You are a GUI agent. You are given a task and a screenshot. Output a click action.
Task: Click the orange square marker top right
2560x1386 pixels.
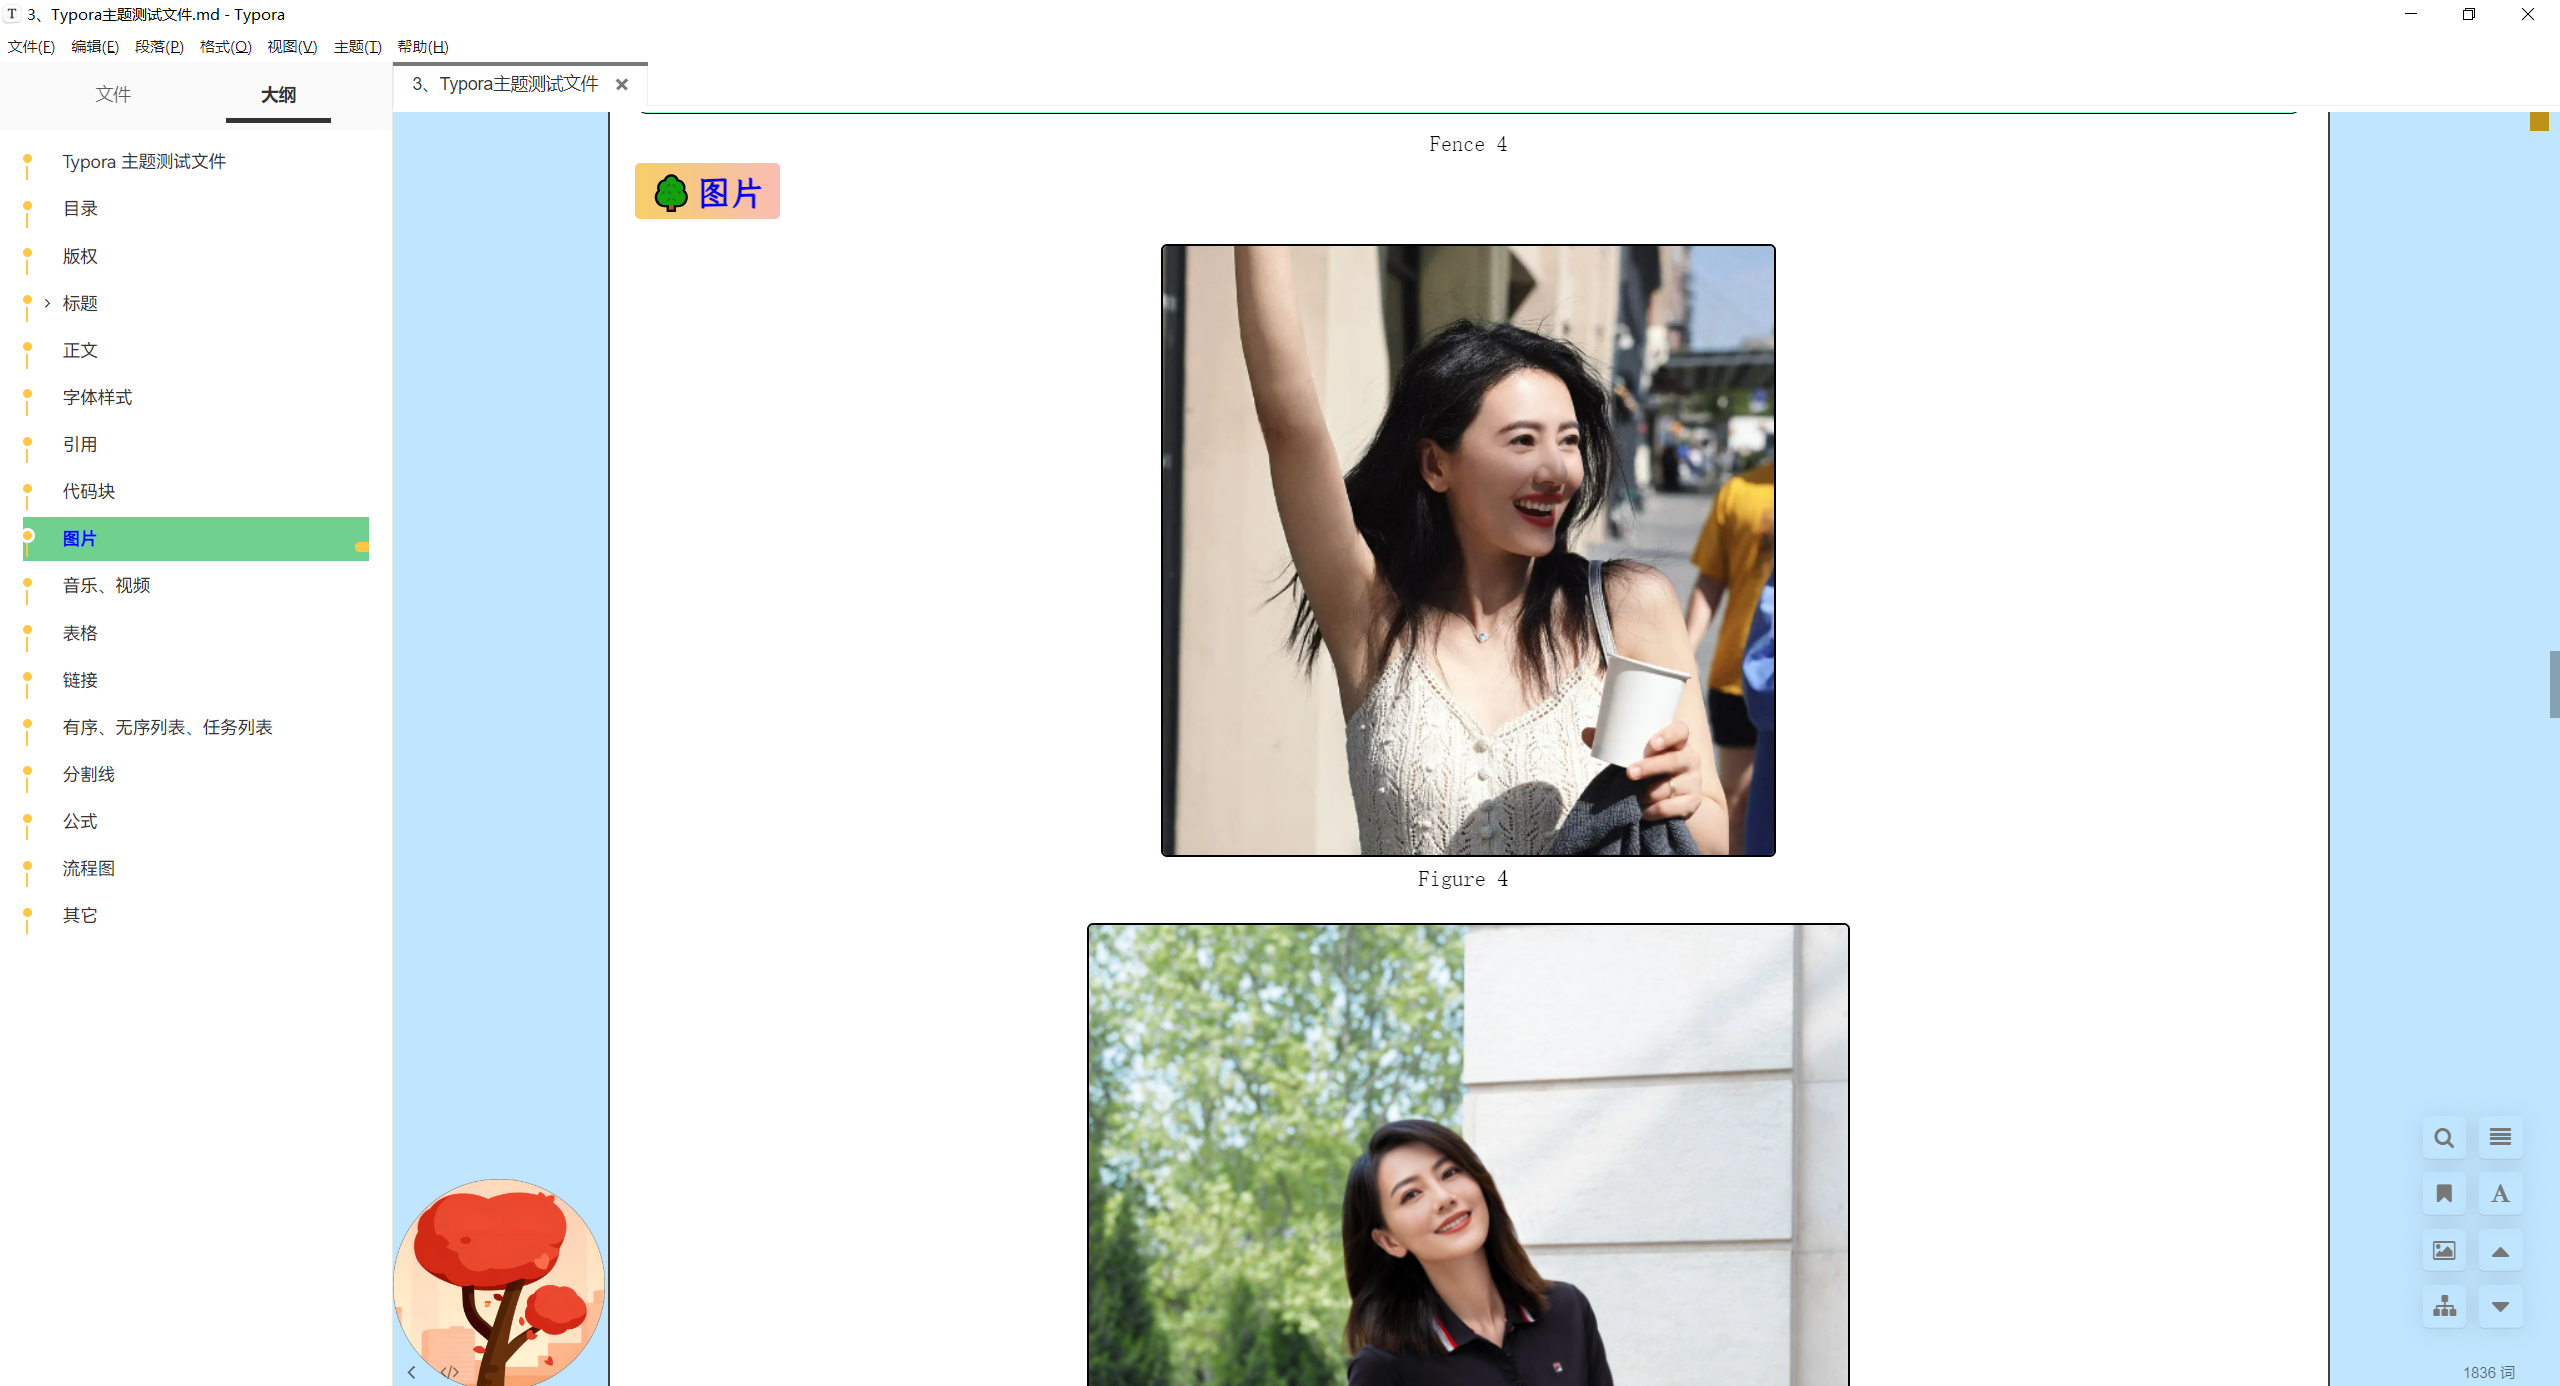click(x=2539, y=122)
